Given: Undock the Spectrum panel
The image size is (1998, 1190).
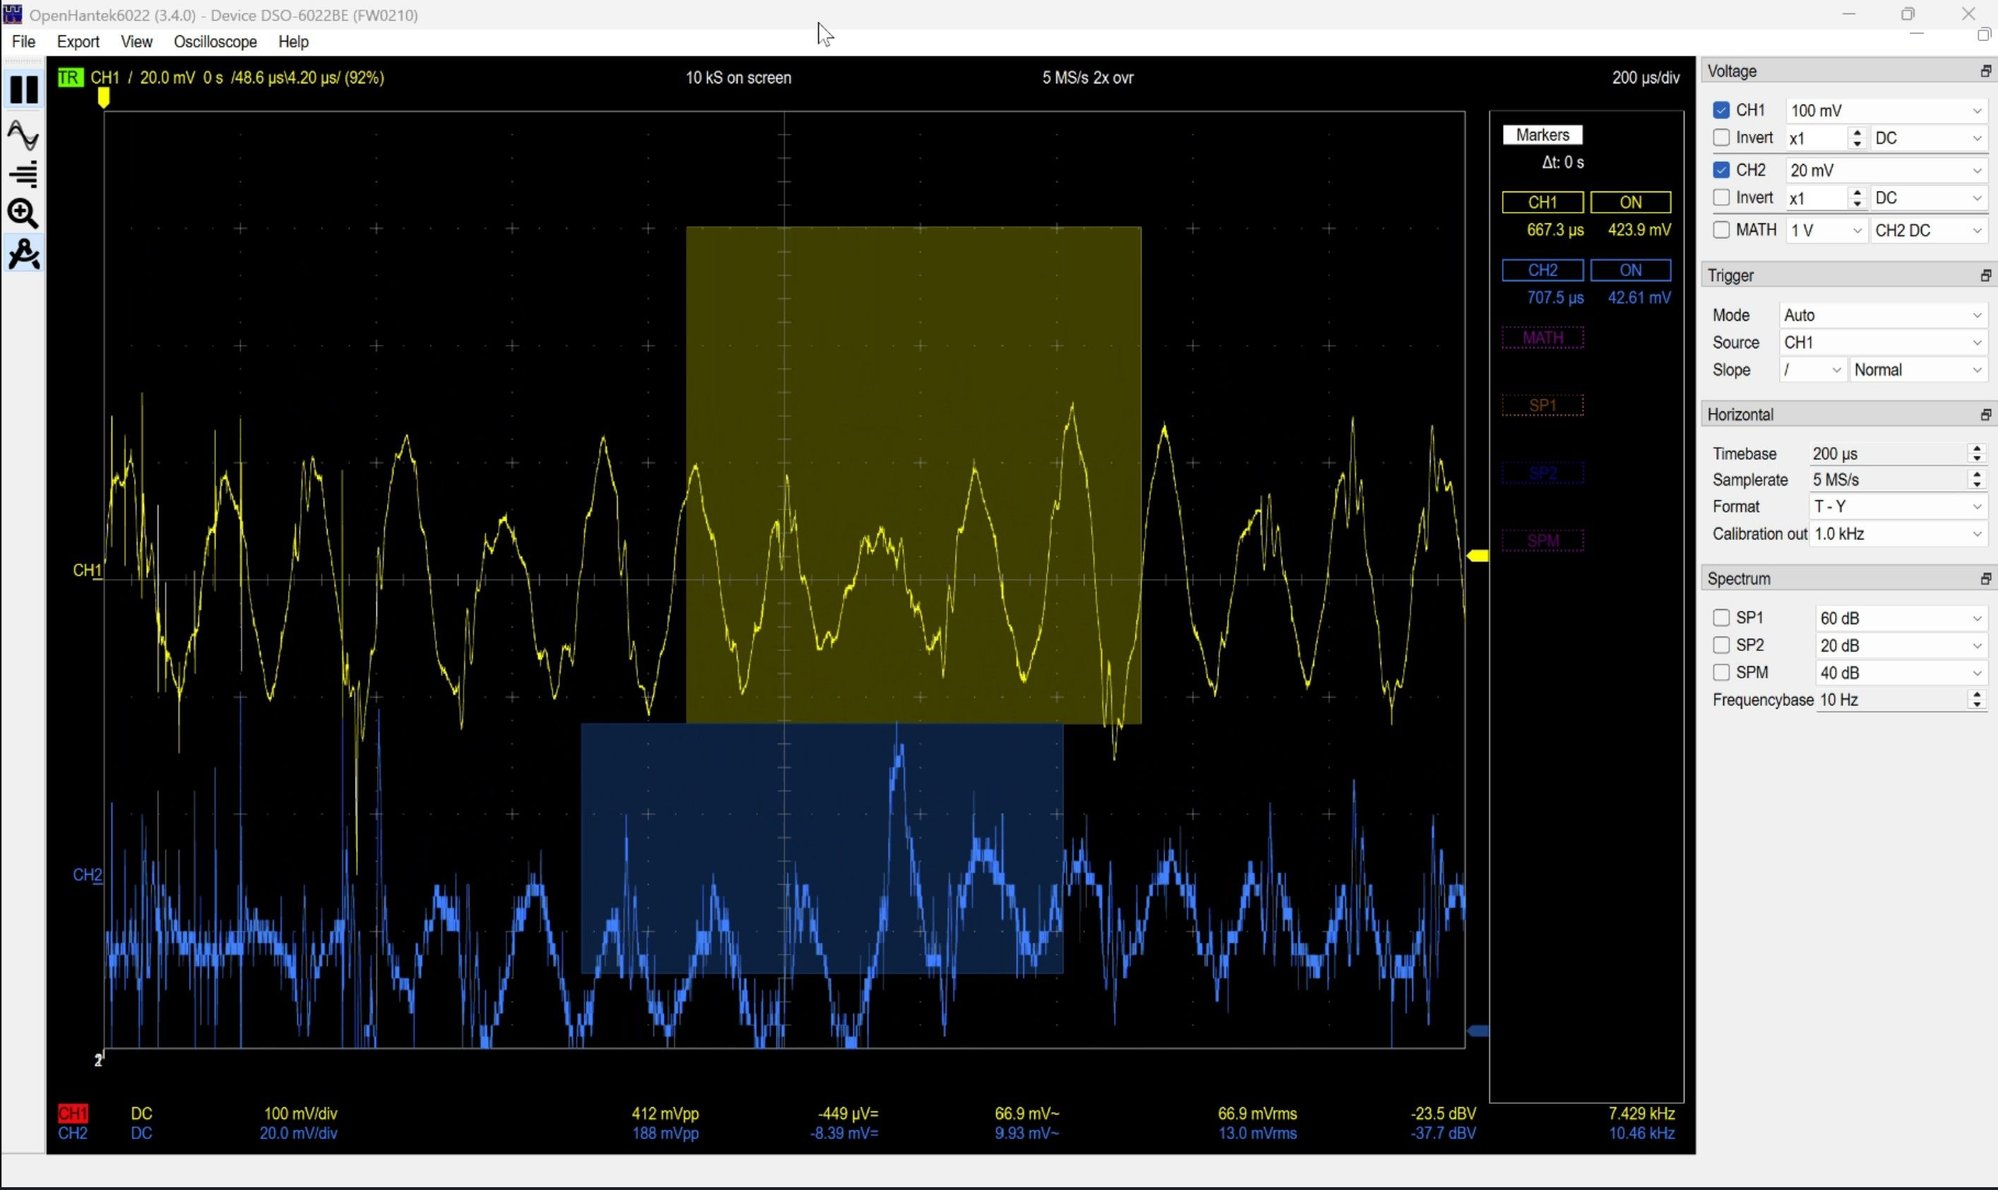Looking at the screenshot, I should coord(1985,579).
